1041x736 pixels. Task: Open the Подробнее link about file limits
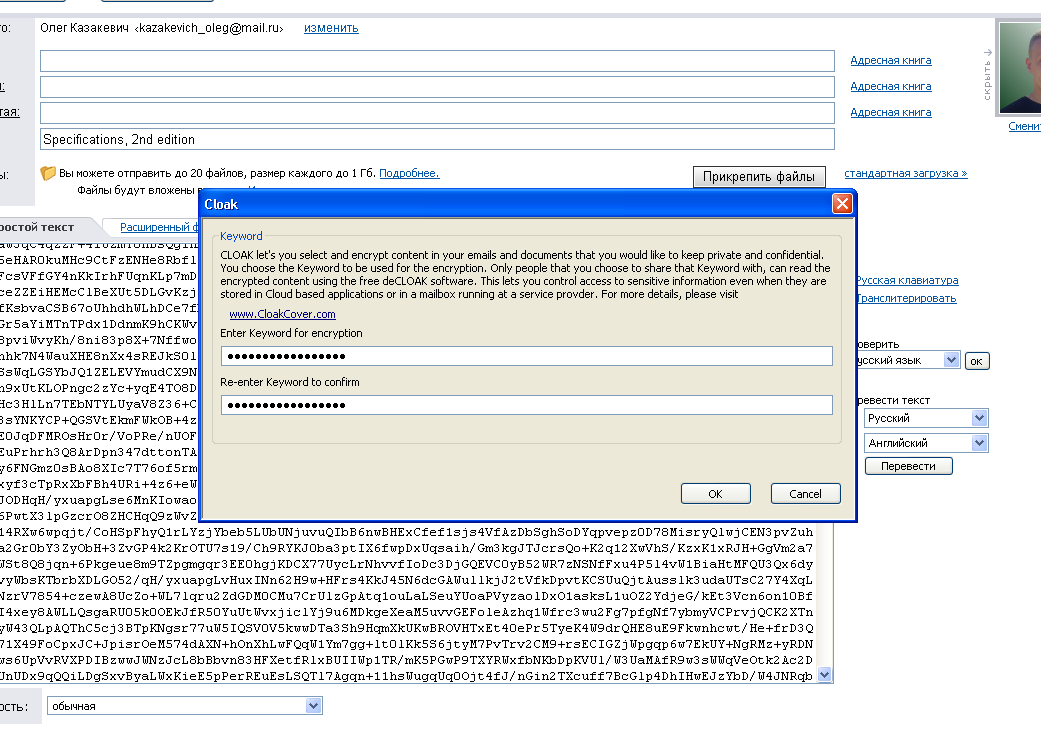pos(409,173)
